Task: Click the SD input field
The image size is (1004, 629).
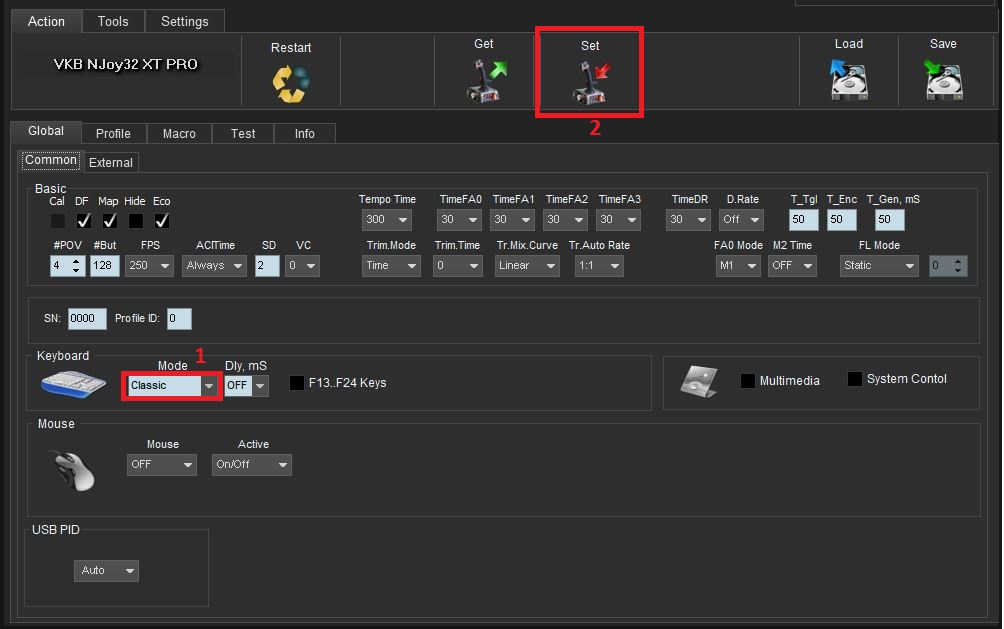Action: (267, 266)
